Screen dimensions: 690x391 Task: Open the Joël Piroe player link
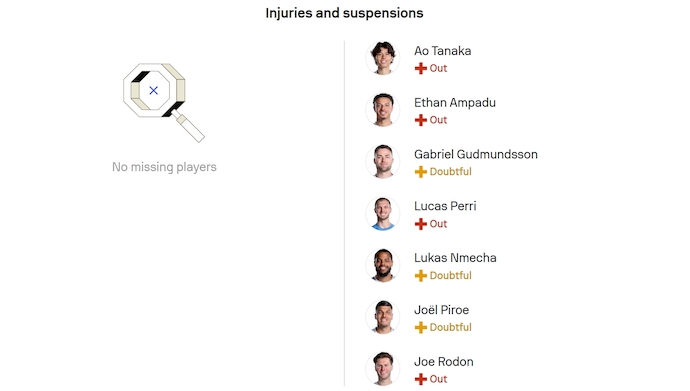click(x=441, y=310)
